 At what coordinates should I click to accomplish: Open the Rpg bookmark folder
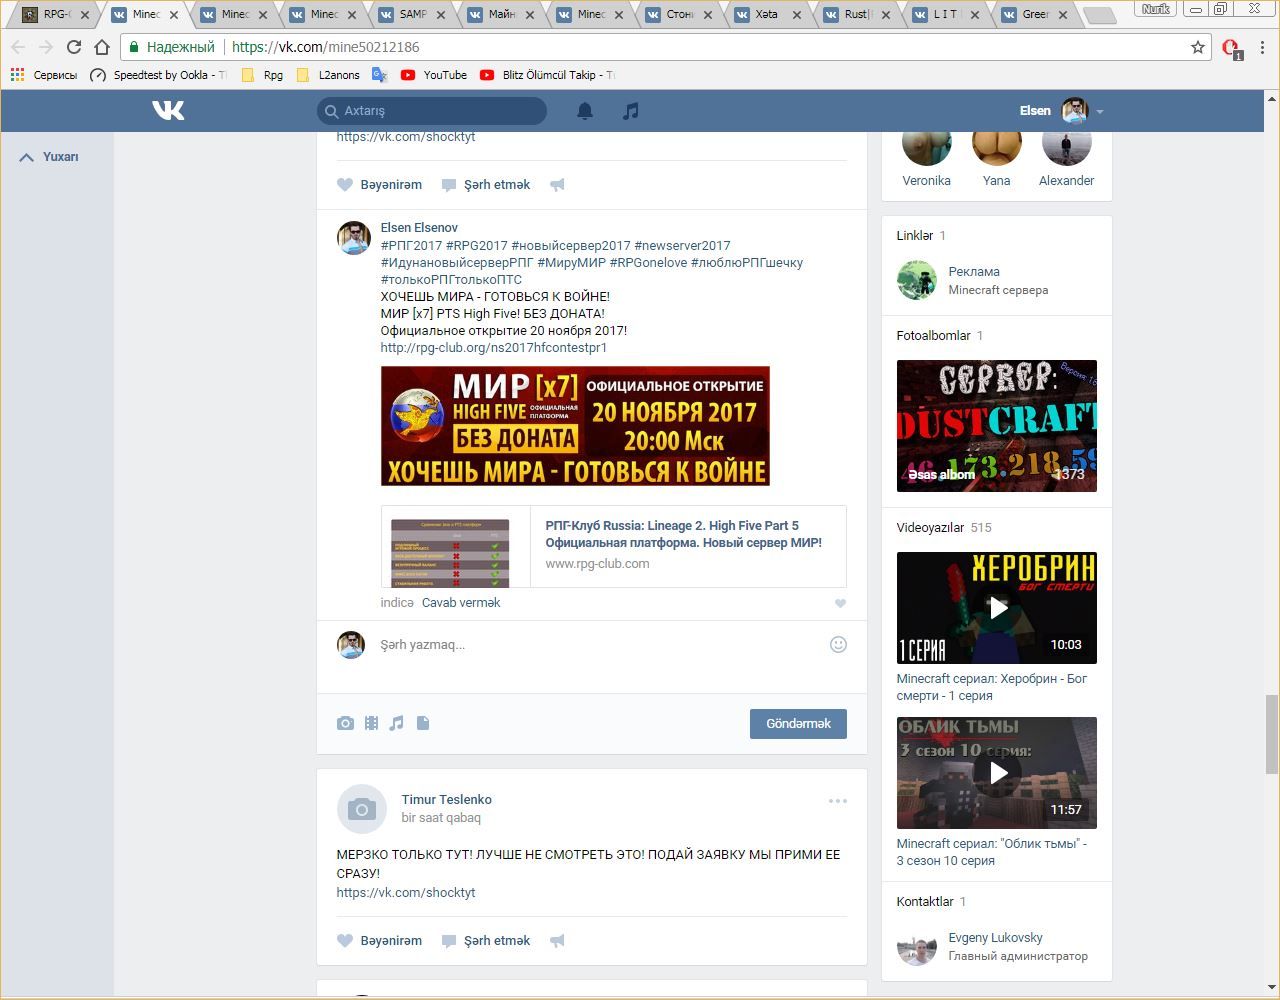click(263, 75)
